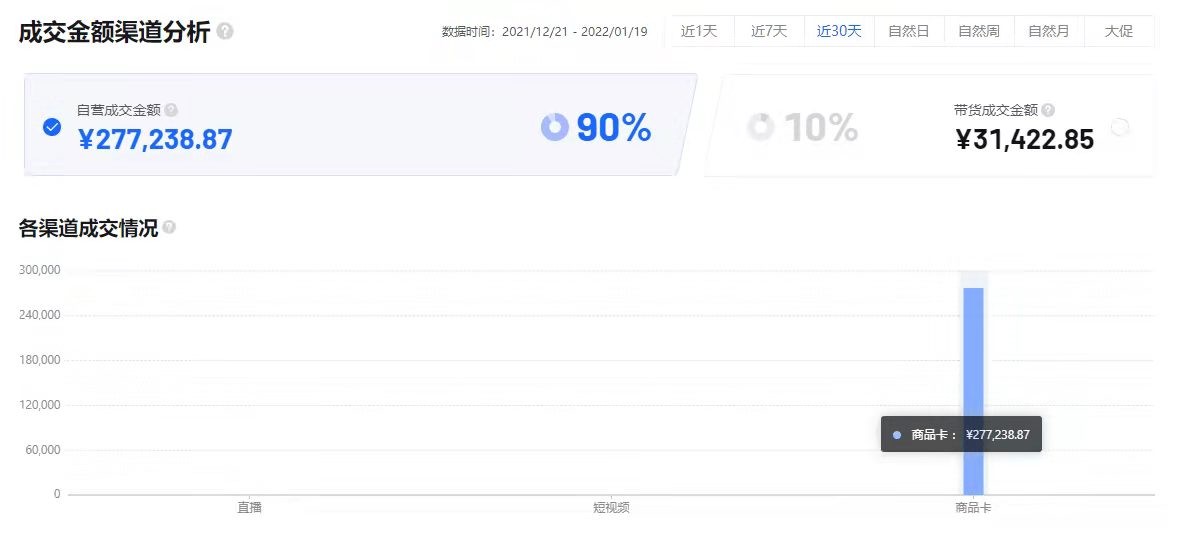Switch to the 近1天 tab
1197x542 pixels.
pos(699,31)
